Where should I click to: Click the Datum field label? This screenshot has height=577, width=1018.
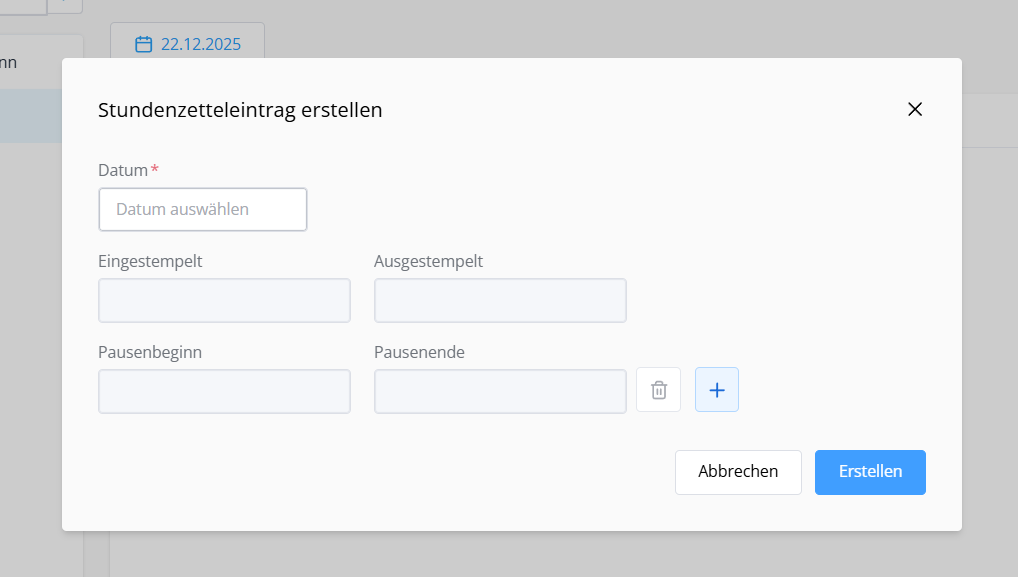(x=123, y=170)
